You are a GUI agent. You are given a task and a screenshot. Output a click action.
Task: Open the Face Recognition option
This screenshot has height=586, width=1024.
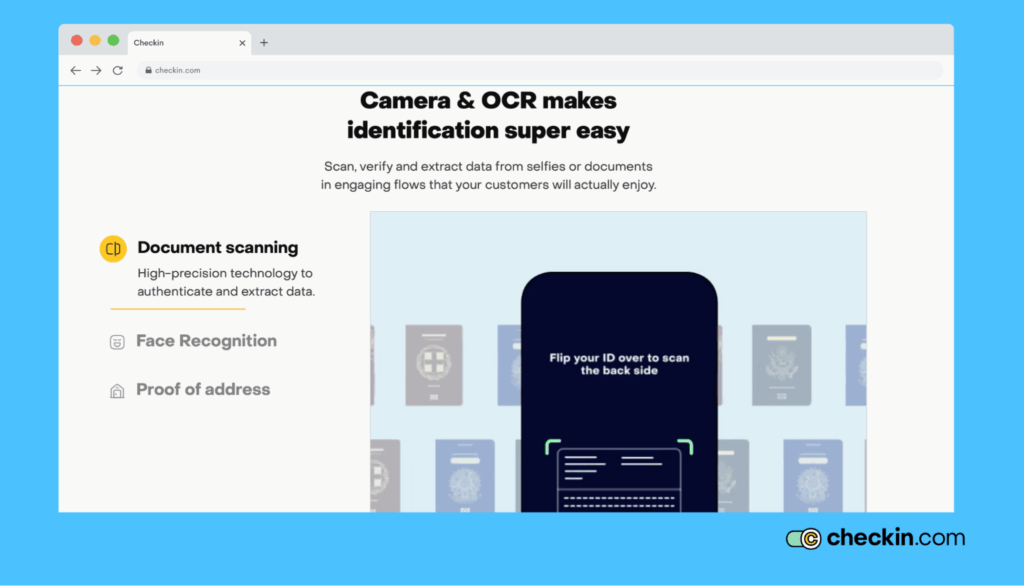[206, 341]
